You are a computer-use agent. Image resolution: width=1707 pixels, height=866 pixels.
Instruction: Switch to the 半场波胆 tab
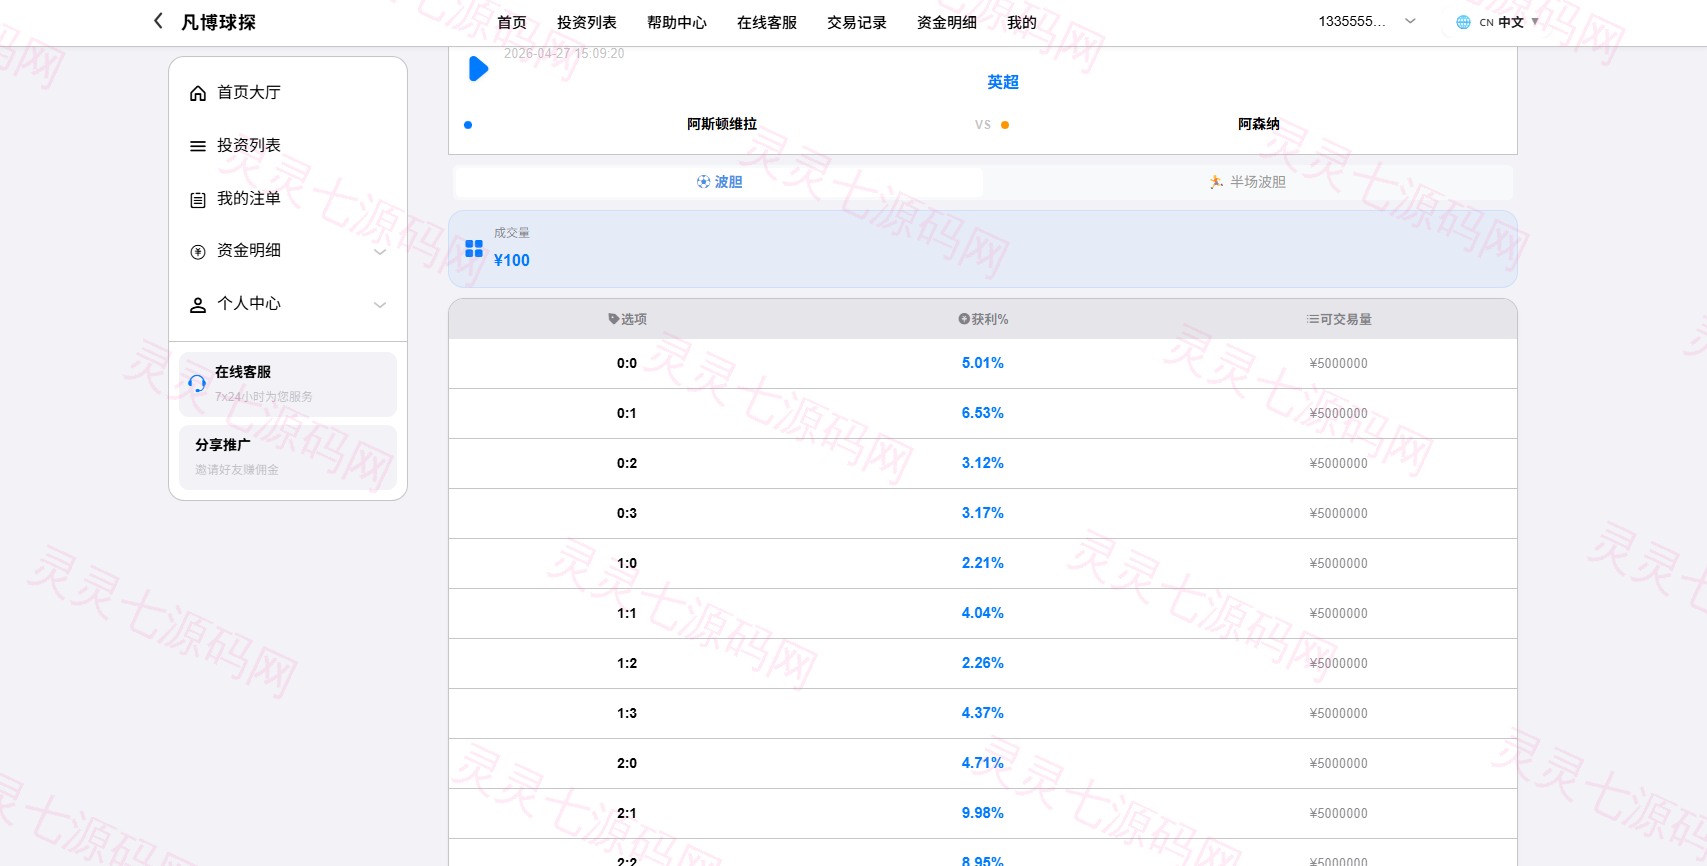click(x=1247, y=182)
